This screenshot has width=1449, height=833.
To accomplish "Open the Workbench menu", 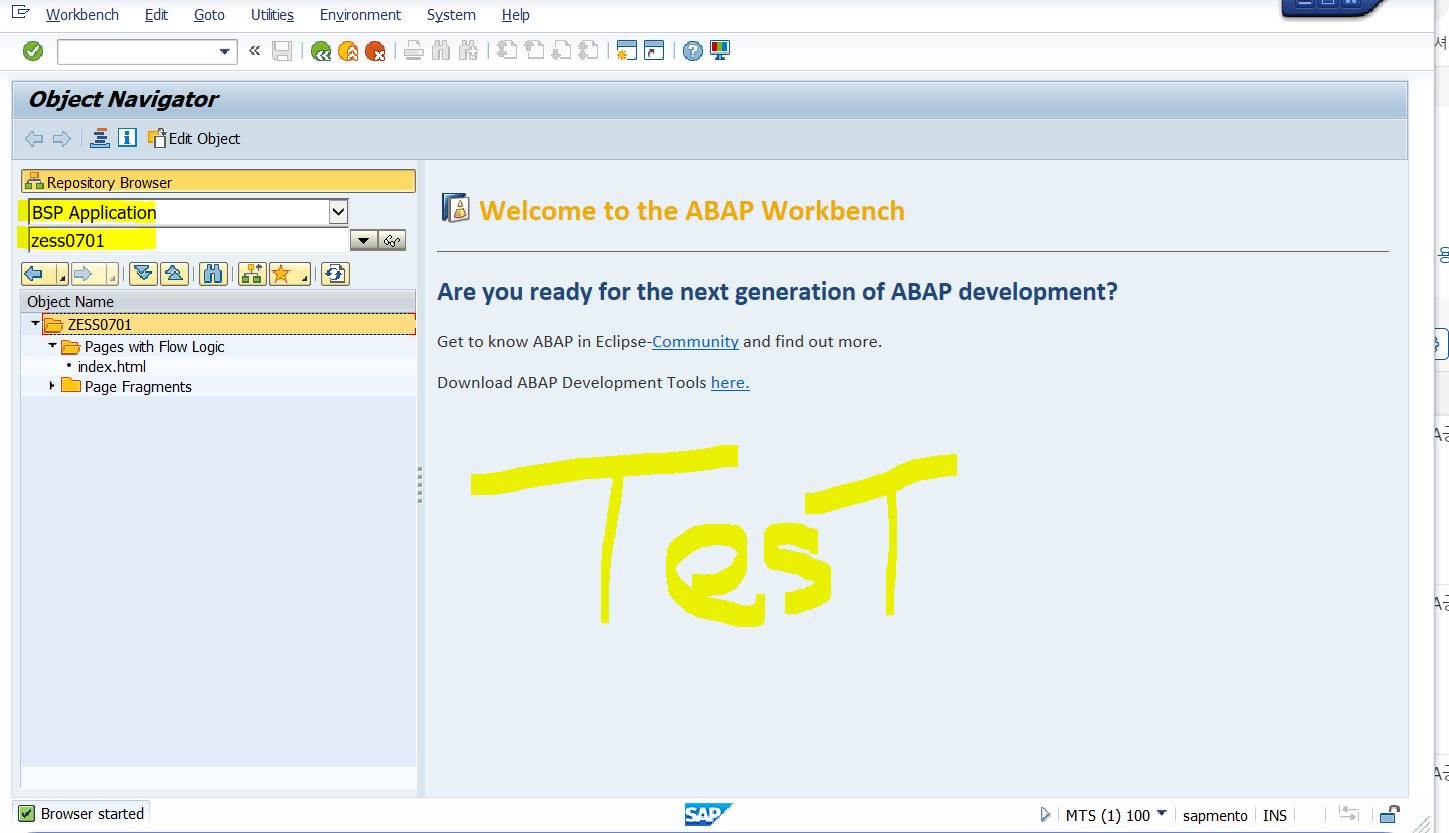I will pos(82,15).
